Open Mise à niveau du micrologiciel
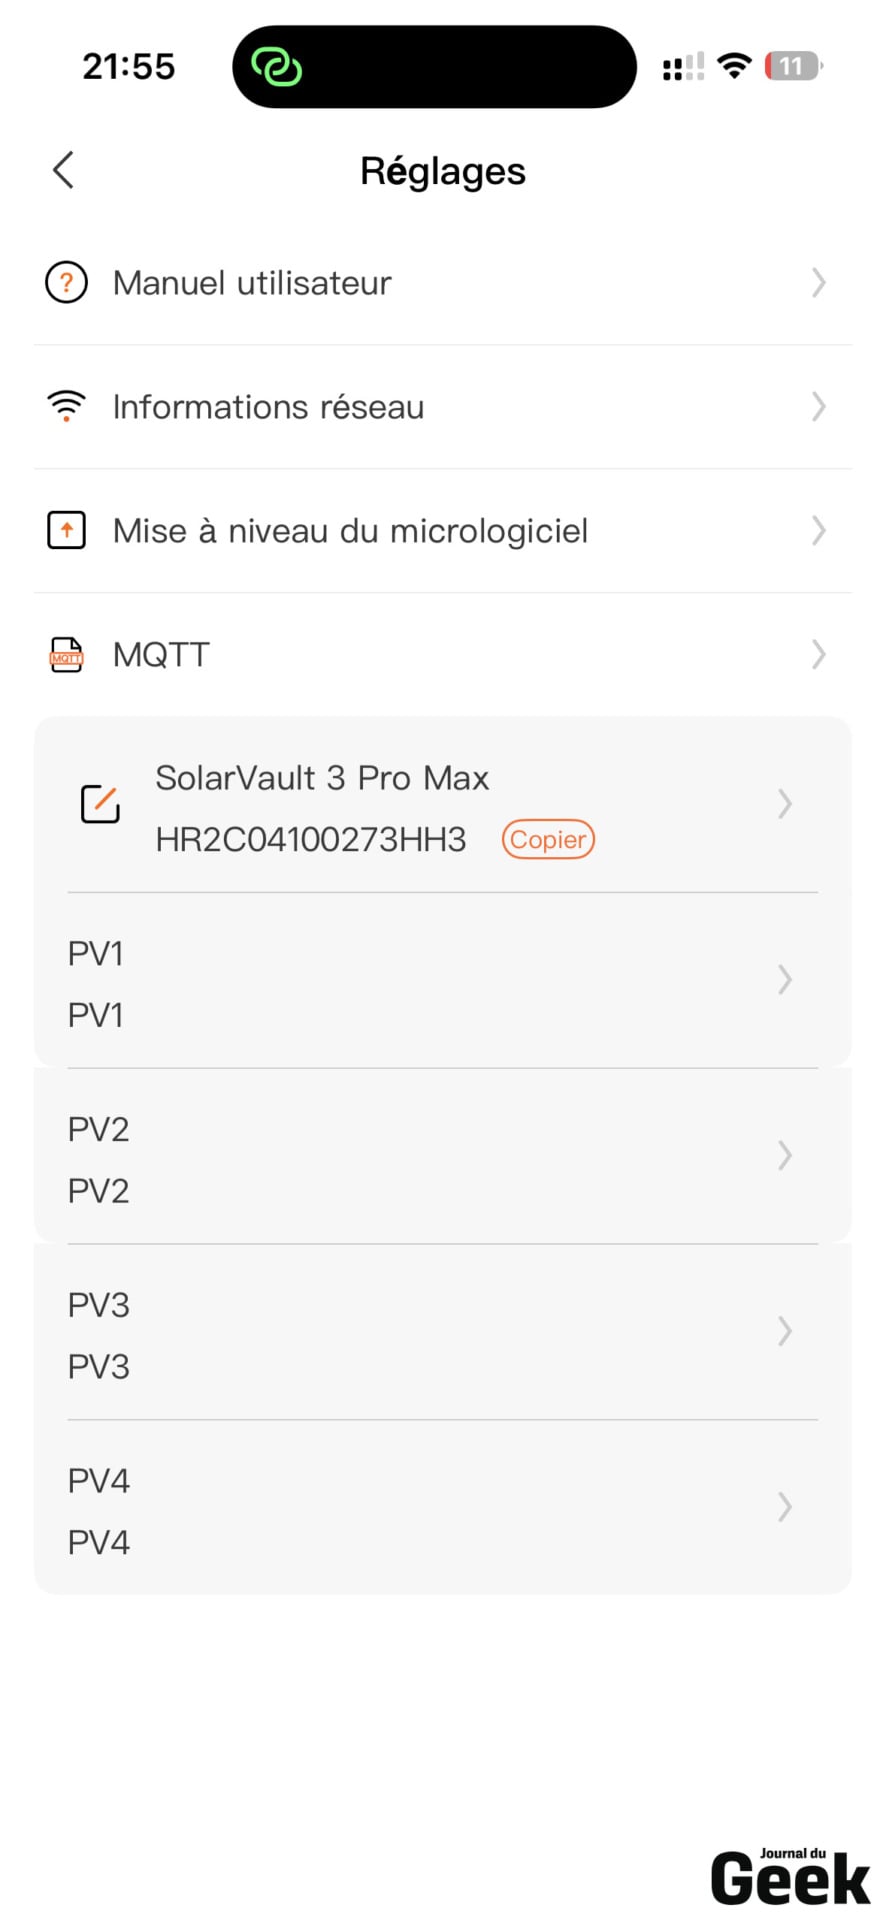886x1920 pixels. (443, 531)
